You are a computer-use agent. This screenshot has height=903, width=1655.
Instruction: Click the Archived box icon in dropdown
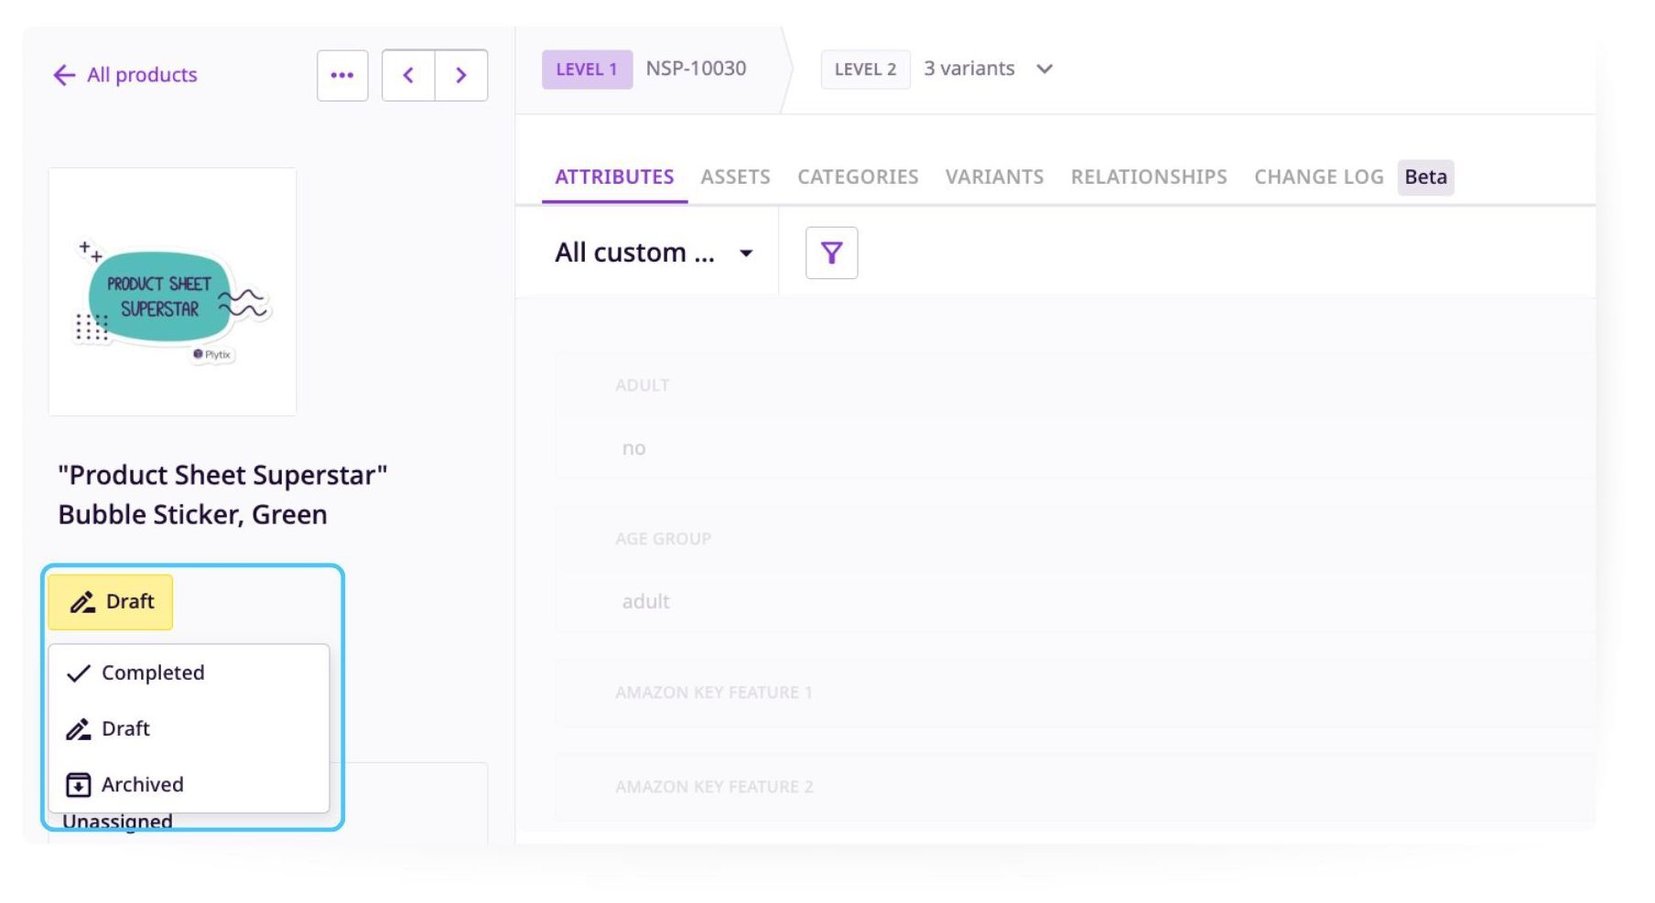(x=78, y=785)
